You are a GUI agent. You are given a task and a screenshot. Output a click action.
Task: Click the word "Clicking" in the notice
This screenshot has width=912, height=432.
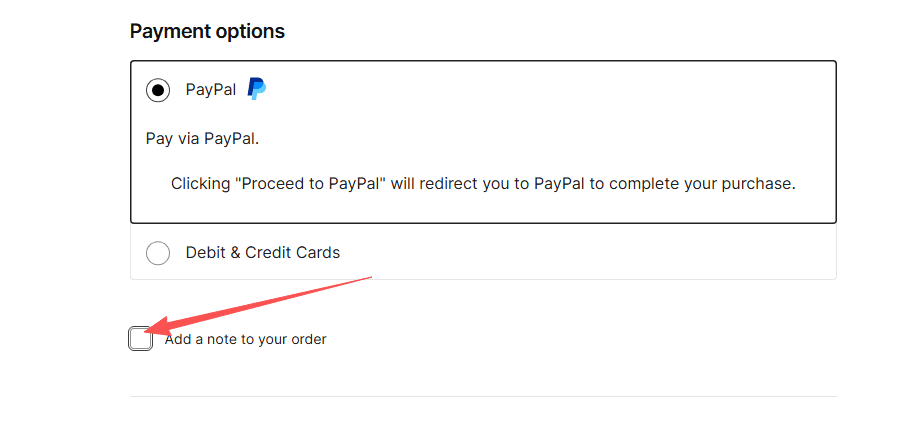tap(201, 185)
